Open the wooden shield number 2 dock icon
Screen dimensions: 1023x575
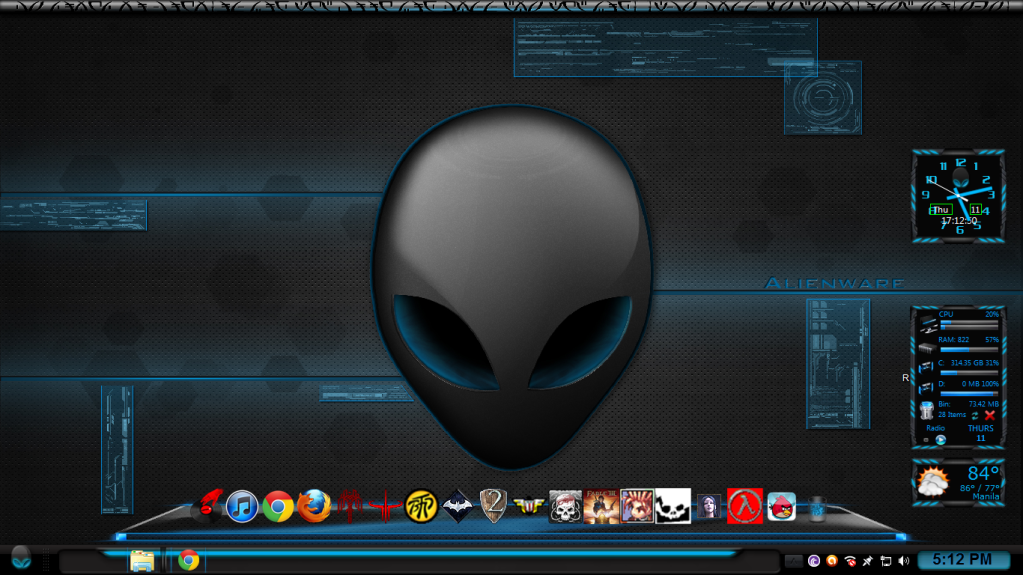(493, 506)
